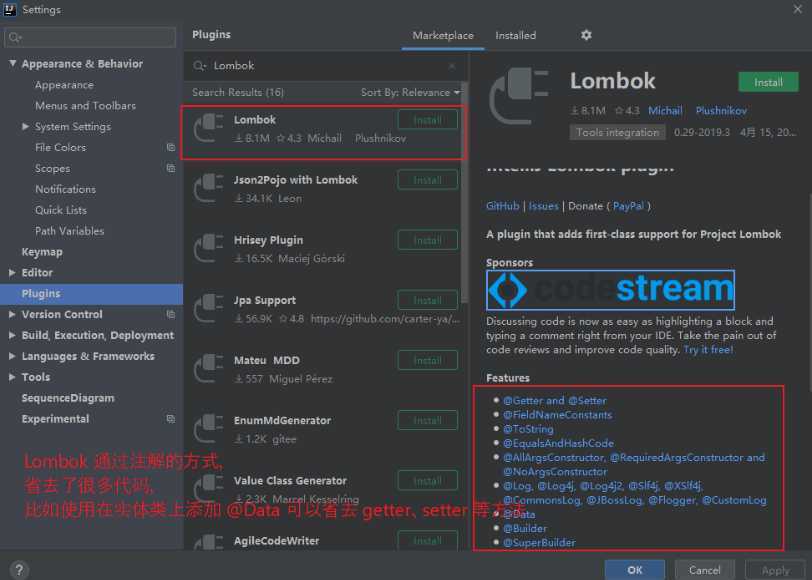Image resolution: width=812 pixels, height=580 pixels.
Task: Confirm settings with OK button
Action: pos(634,570)
